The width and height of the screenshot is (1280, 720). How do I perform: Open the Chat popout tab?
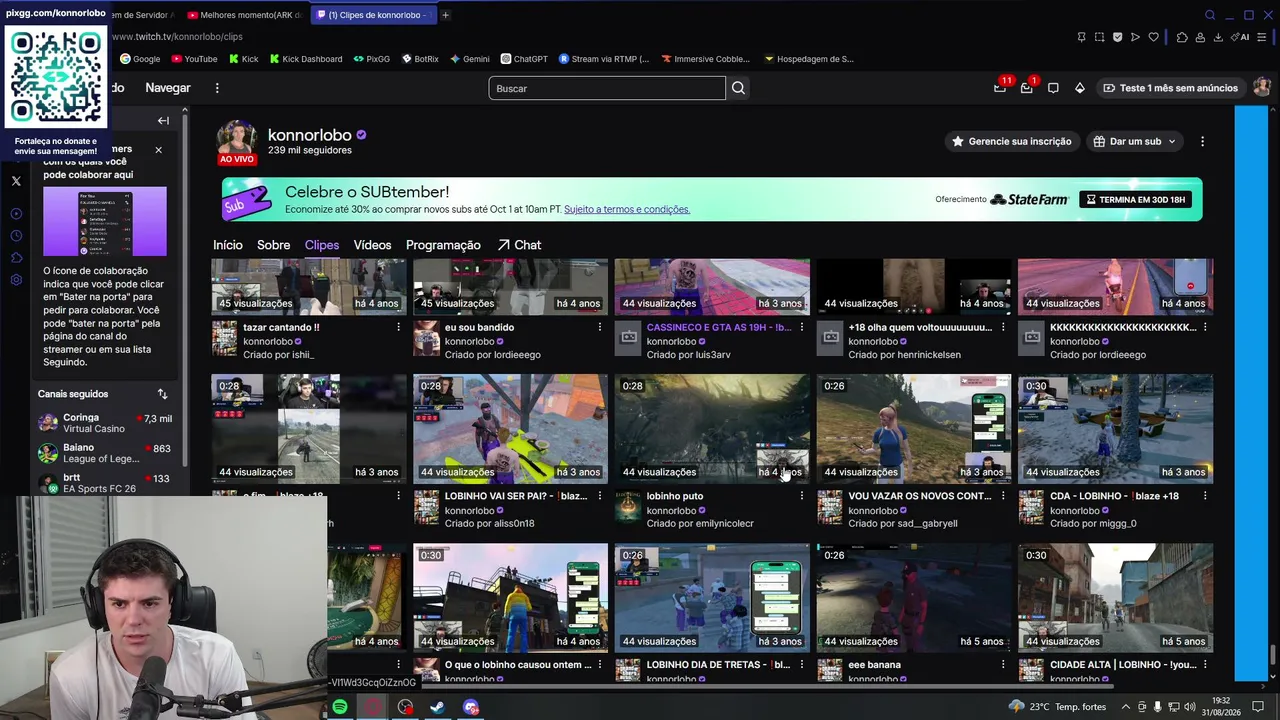(x=519, y=245)
